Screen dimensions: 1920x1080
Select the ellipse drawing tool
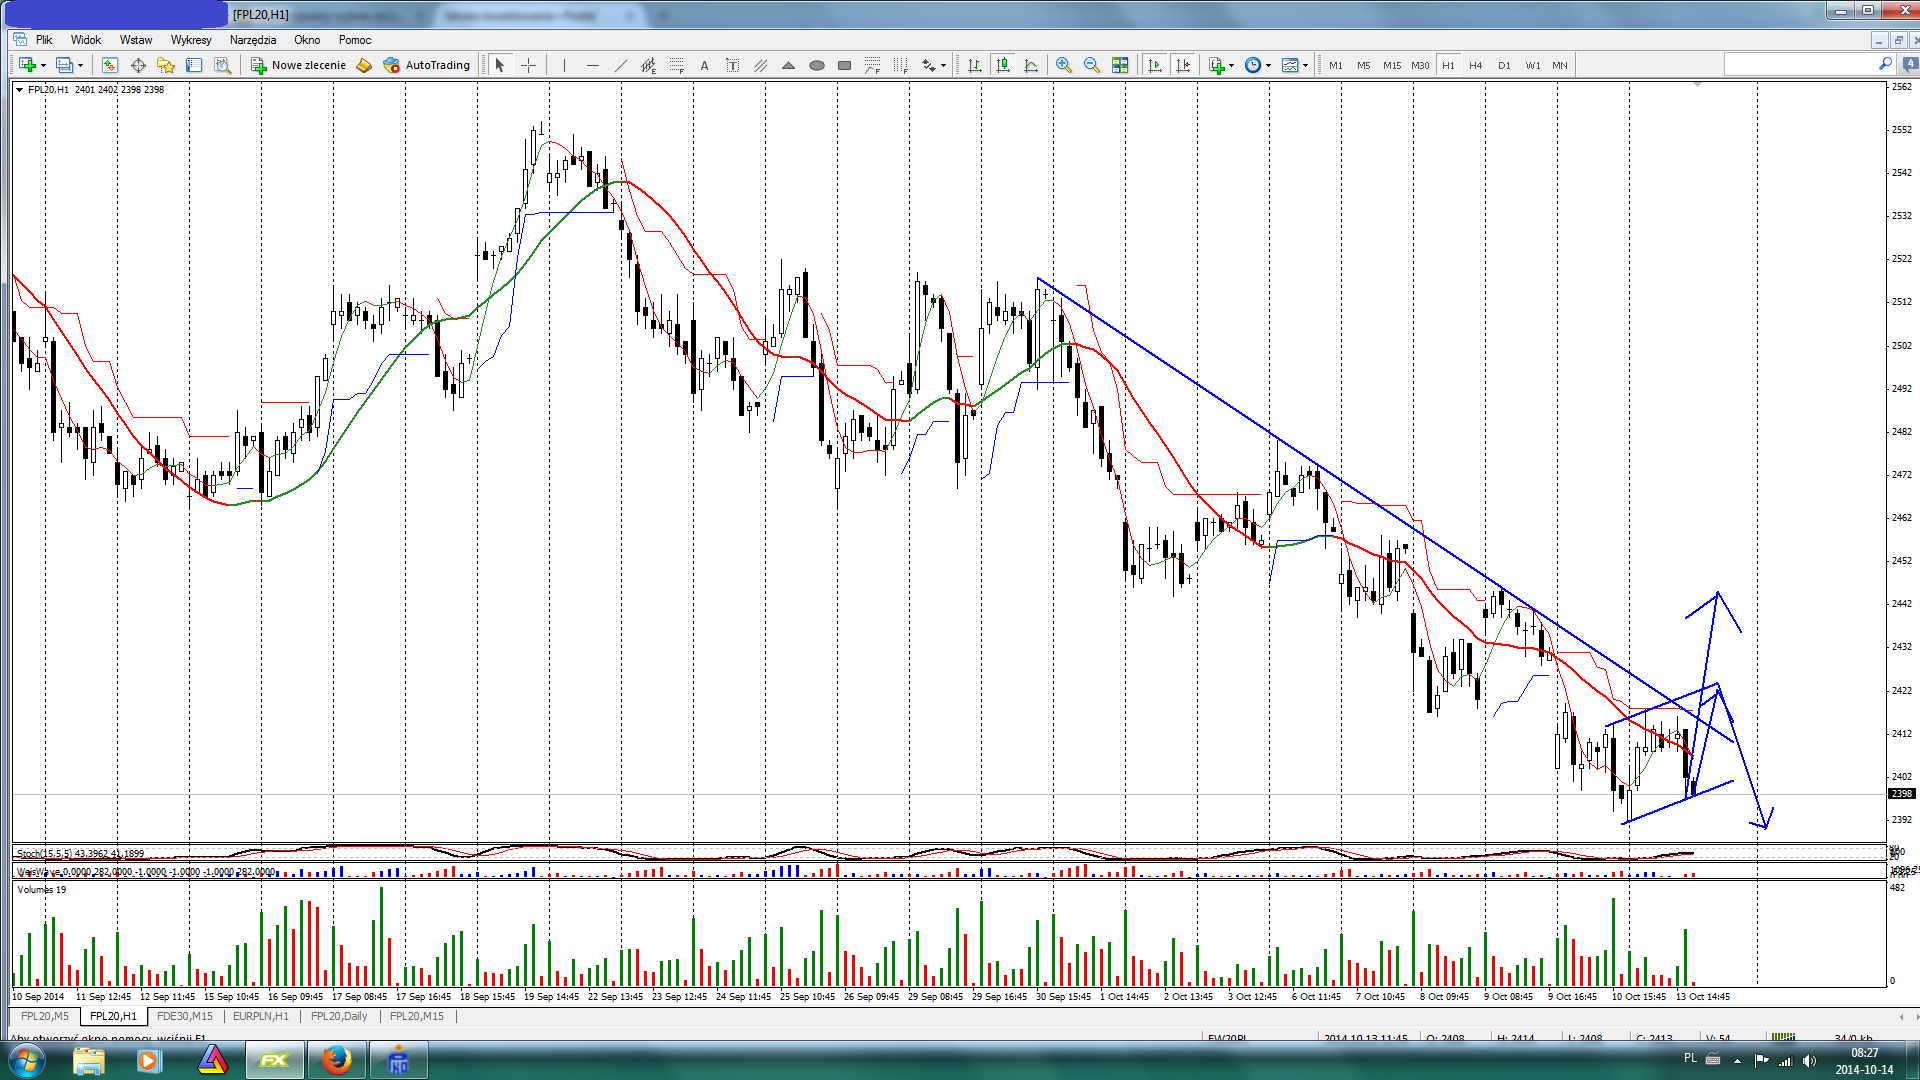click(x=816, y=66)
